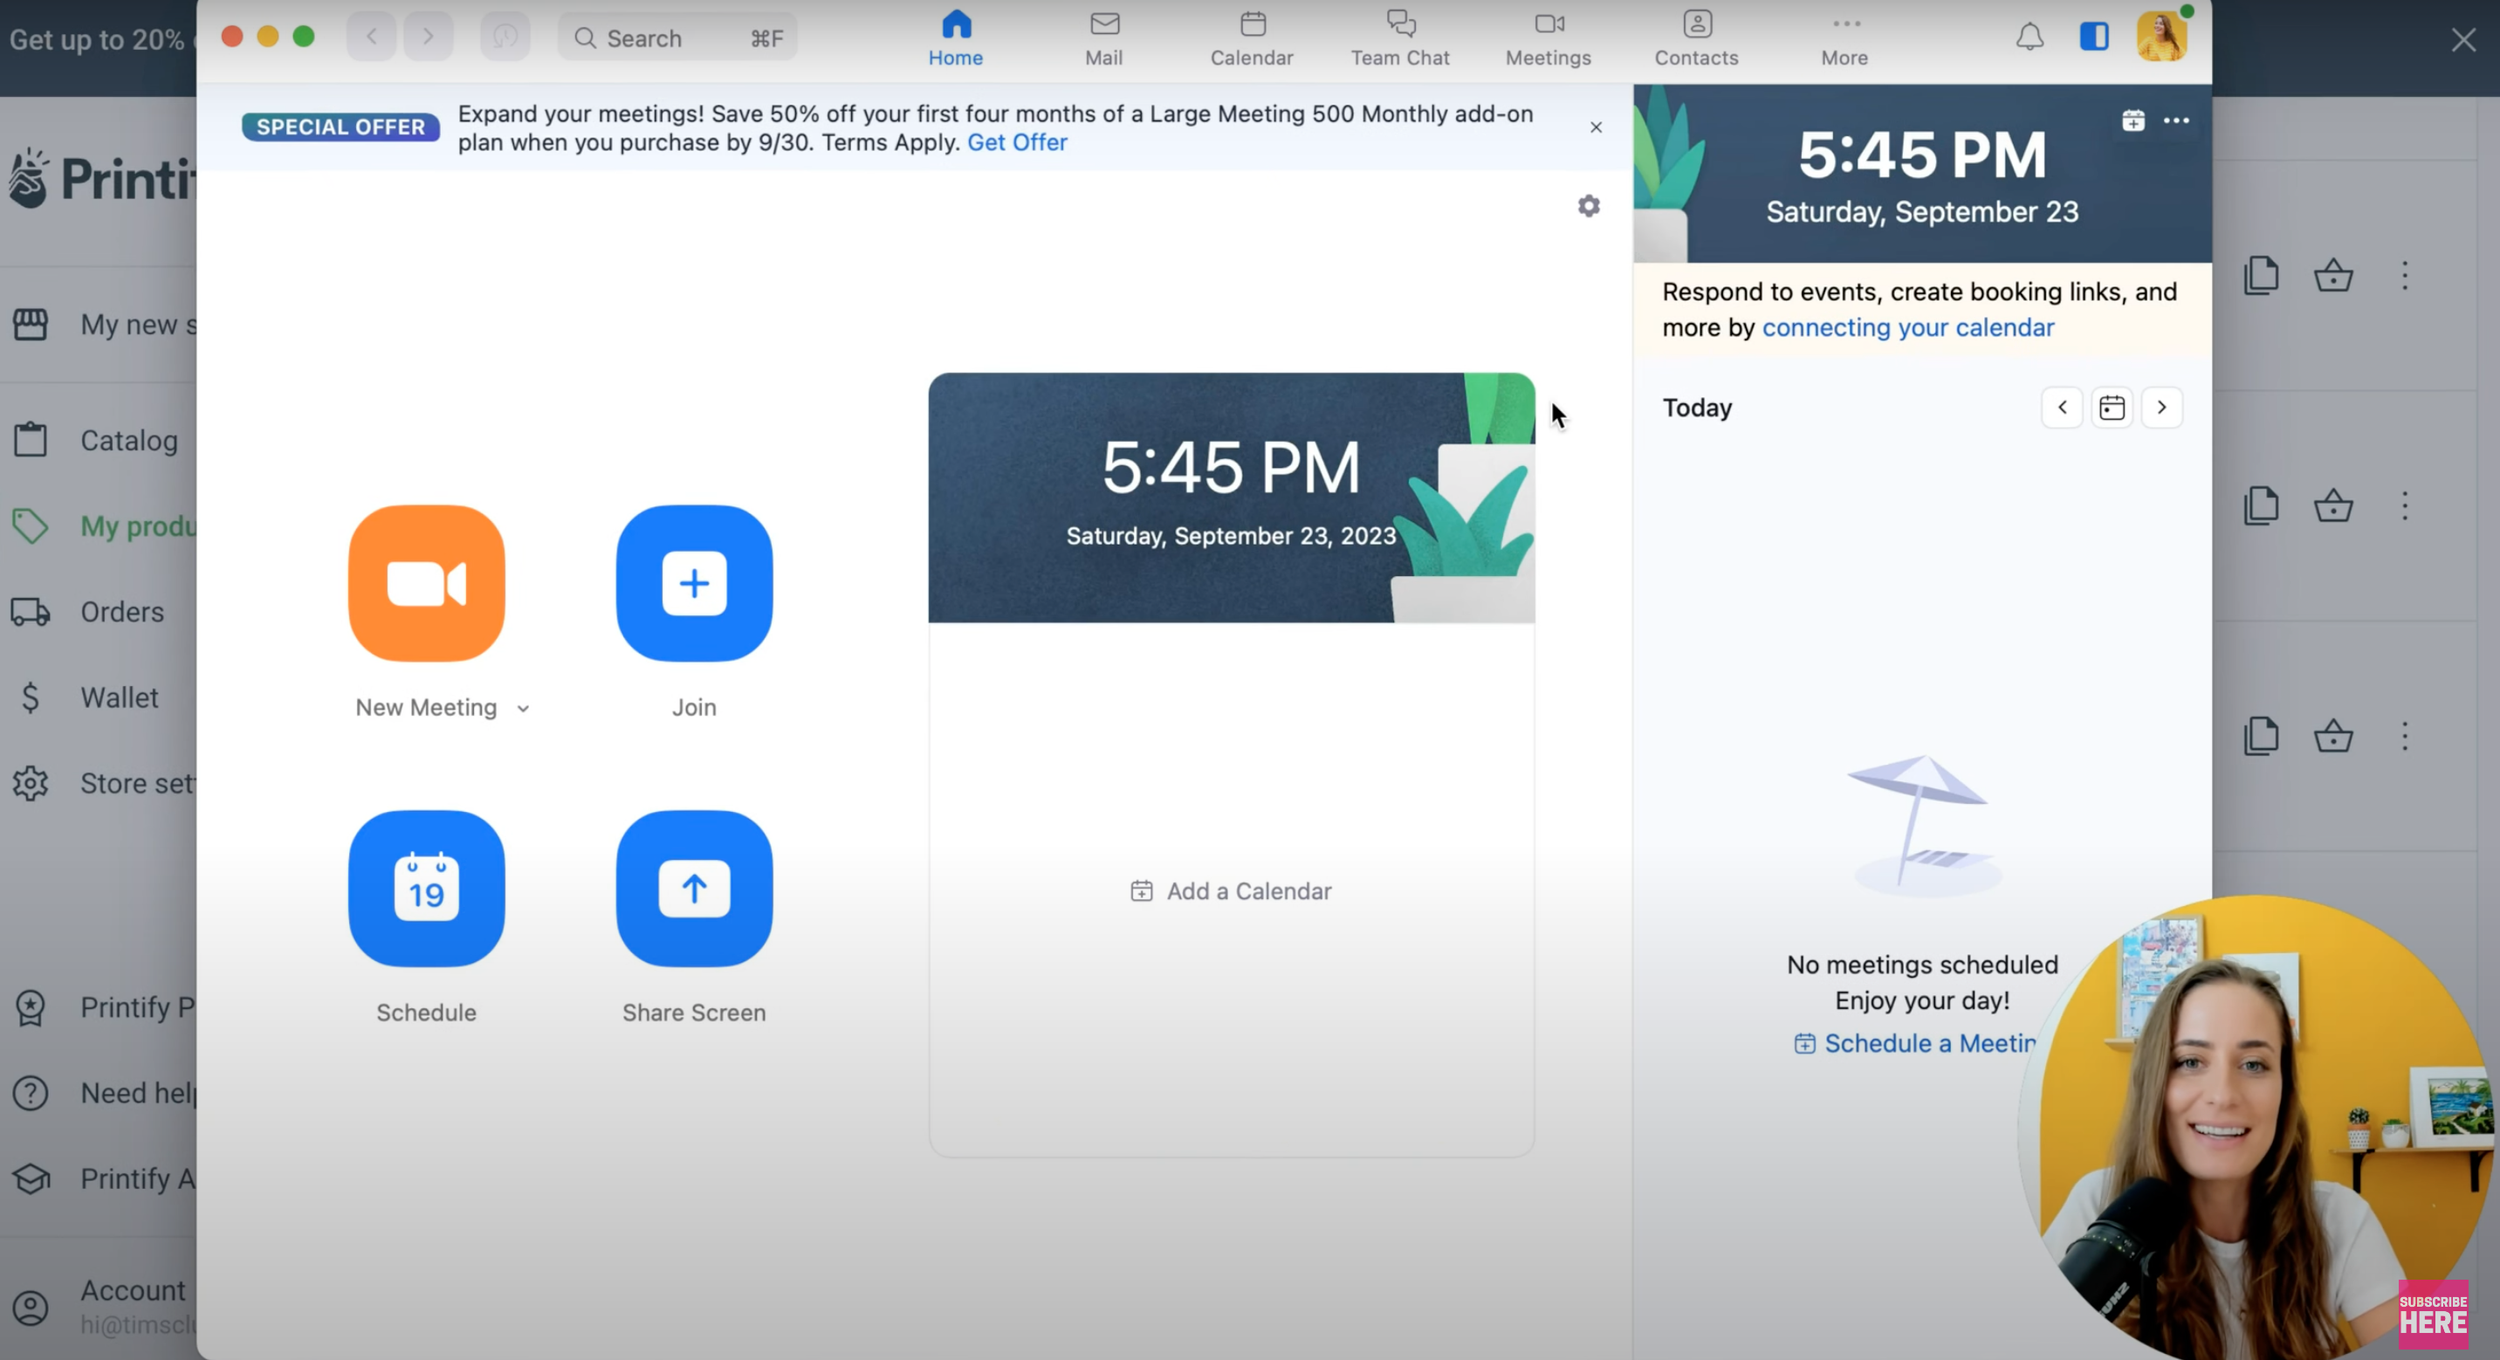The height and width of the screenshot is (1360, 2500).
Task: Click the Need help question icon in Printify
Action: pyautogui.click(x=30, y=1093)
